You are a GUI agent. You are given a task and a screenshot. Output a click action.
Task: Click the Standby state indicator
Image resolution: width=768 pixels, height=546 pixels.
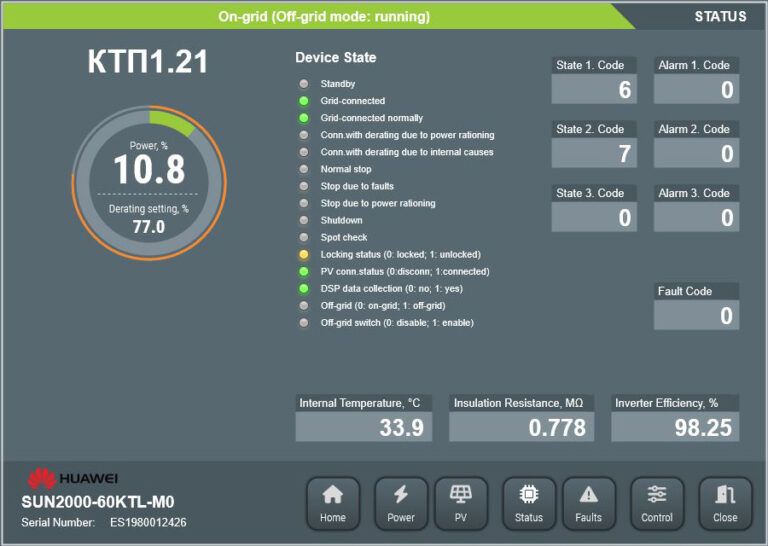point(303,84)
